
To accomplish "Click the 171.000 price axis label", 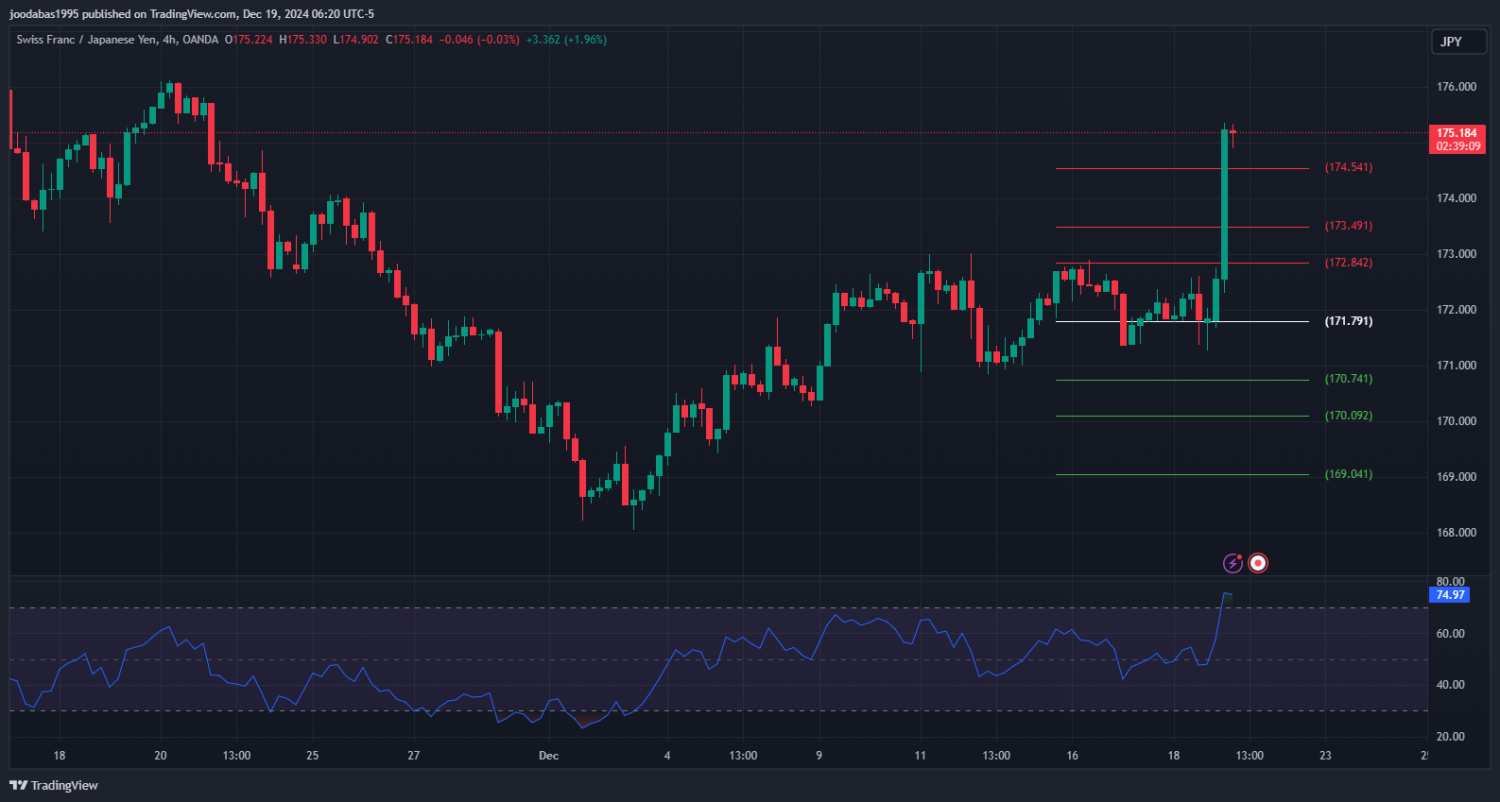I will pos(1455,365).
